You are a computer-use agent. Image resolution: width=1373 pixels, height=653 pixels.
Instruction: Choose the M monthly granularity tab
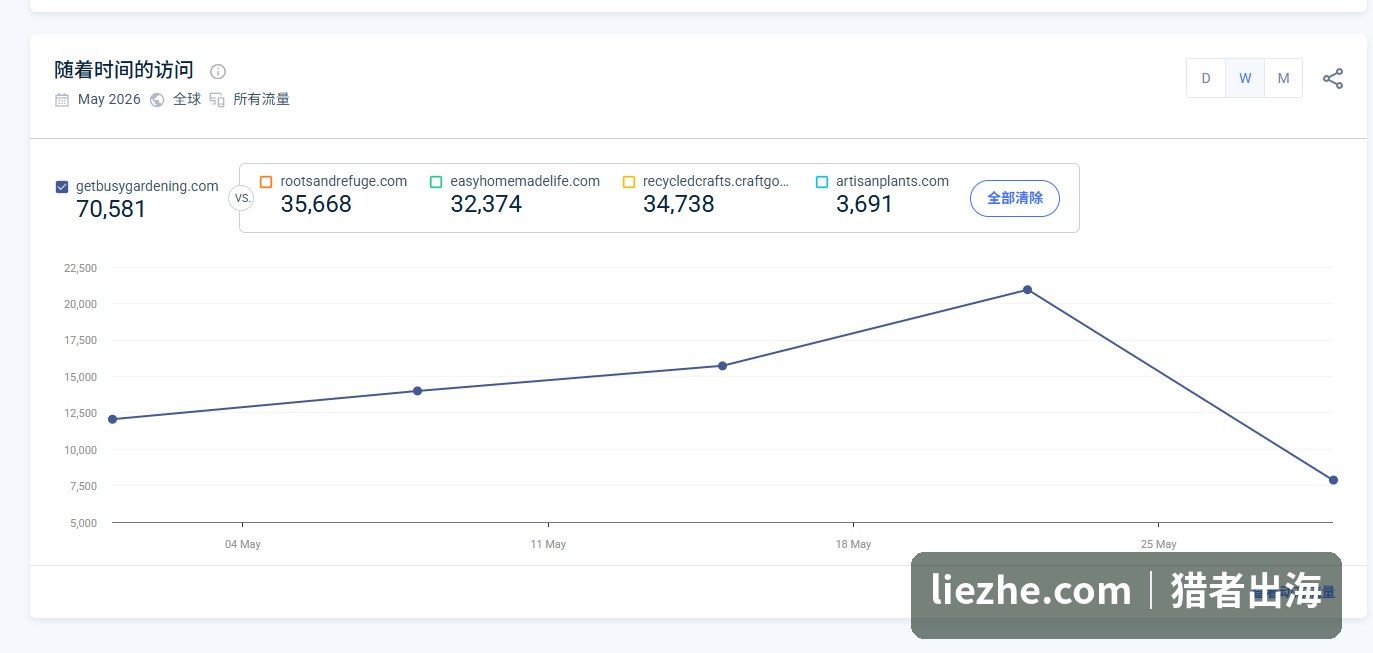[1283, 78]
